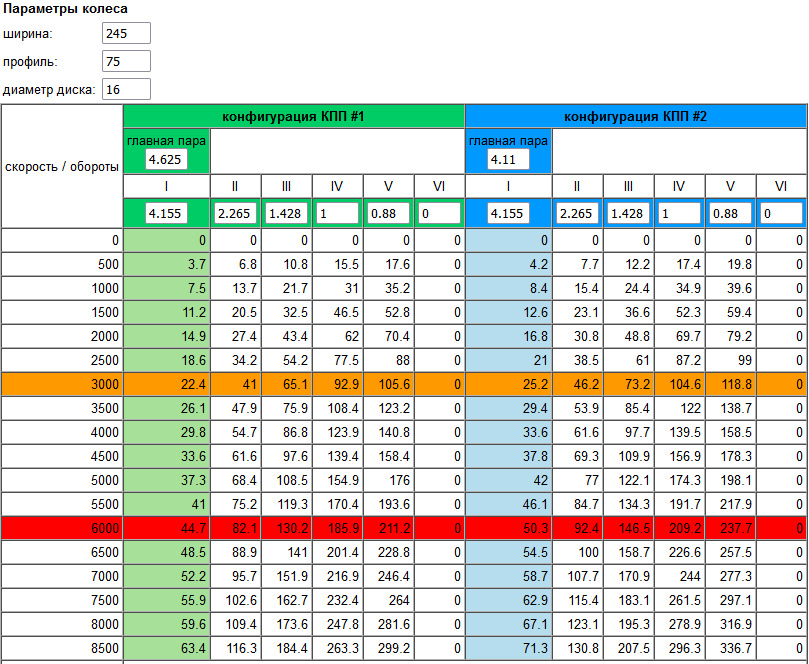Edit главная пара field with 4.625
The image size is (809, 664).
tap(166, 159)
